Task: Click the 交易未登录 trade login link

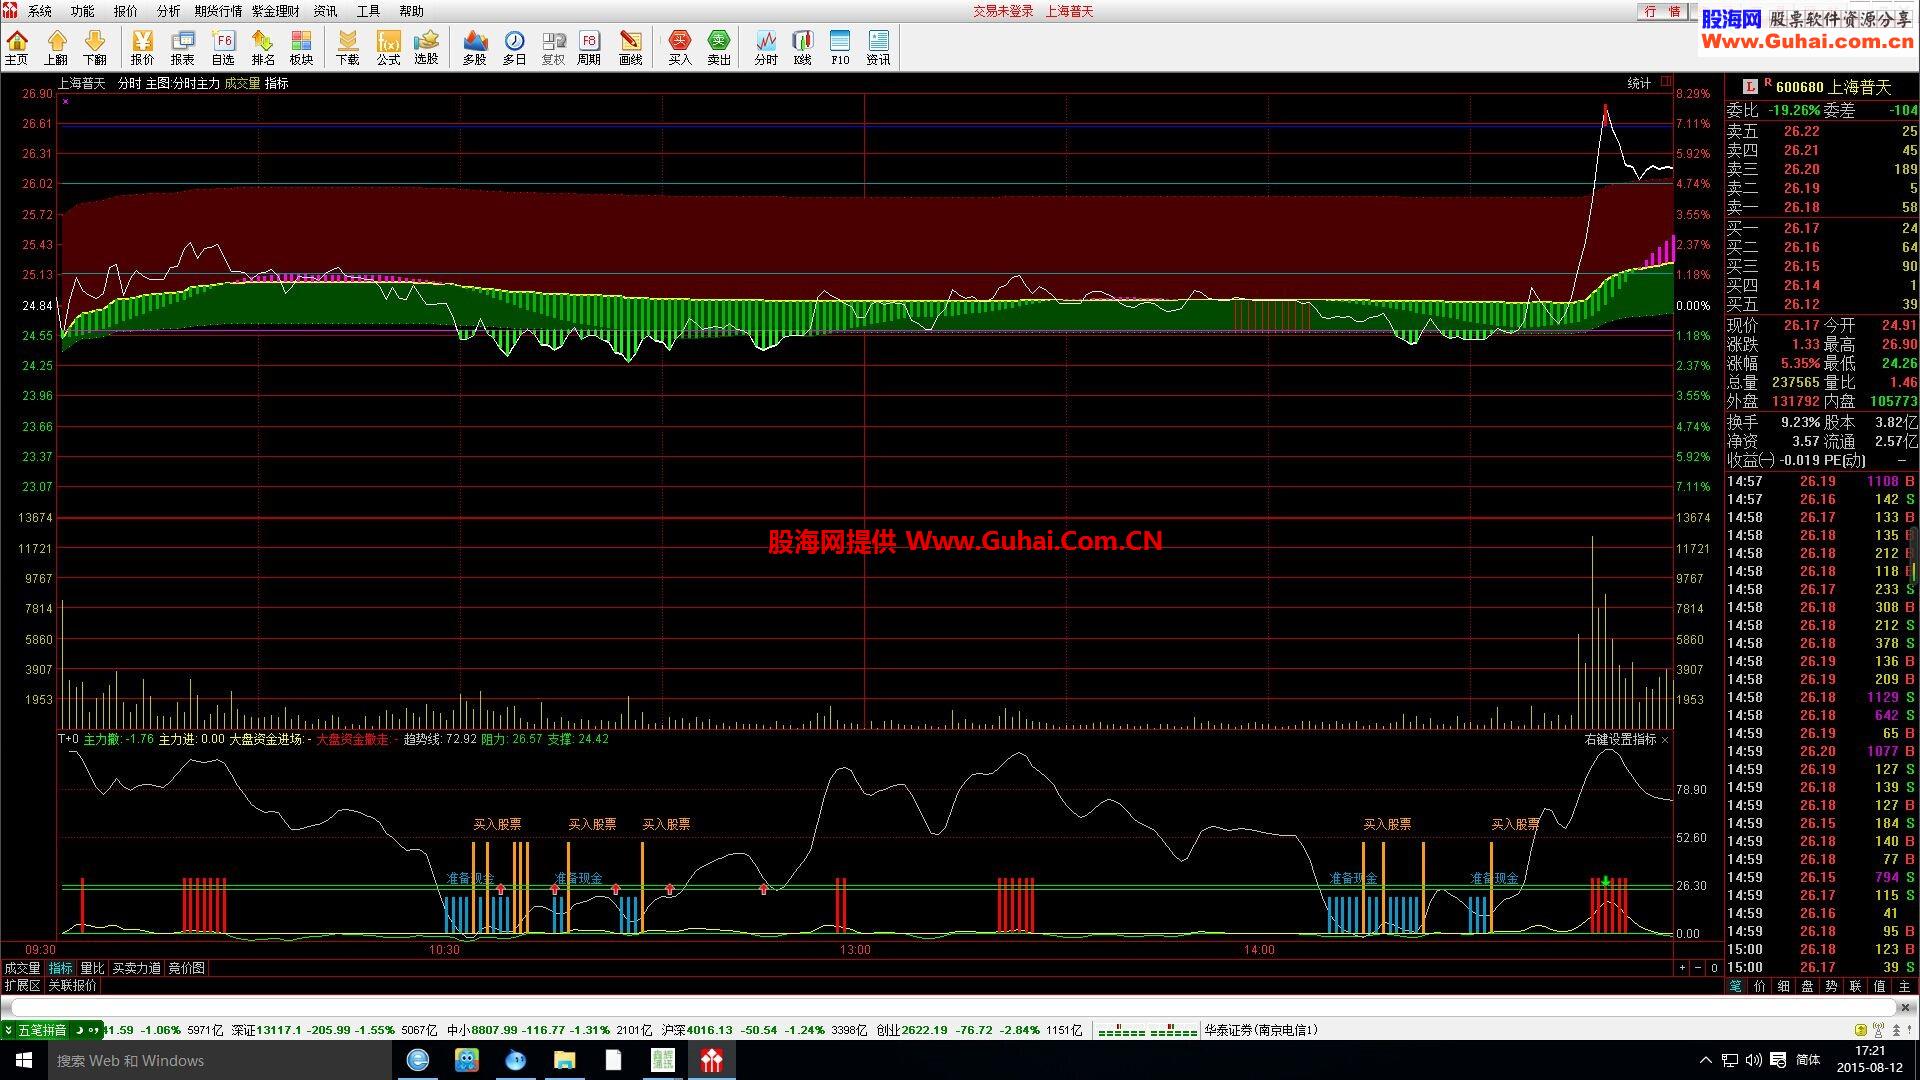Action: coord(1003,11)
